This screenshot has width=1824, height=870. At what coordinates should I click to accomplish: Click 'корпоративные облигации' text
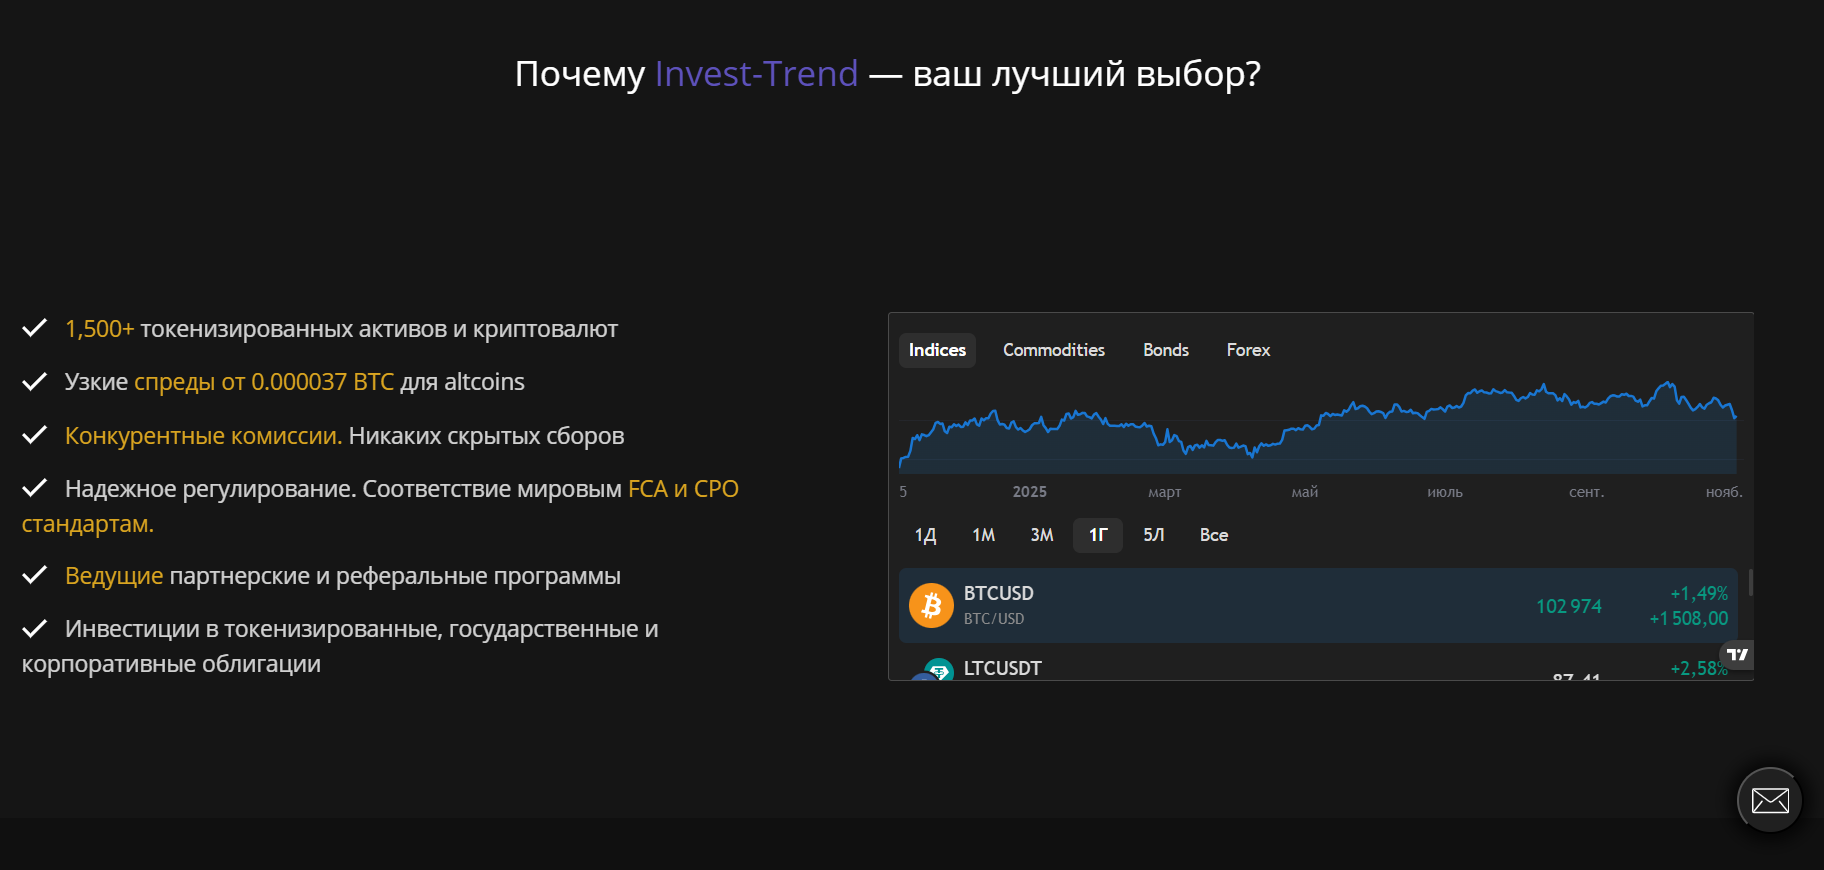171,664
